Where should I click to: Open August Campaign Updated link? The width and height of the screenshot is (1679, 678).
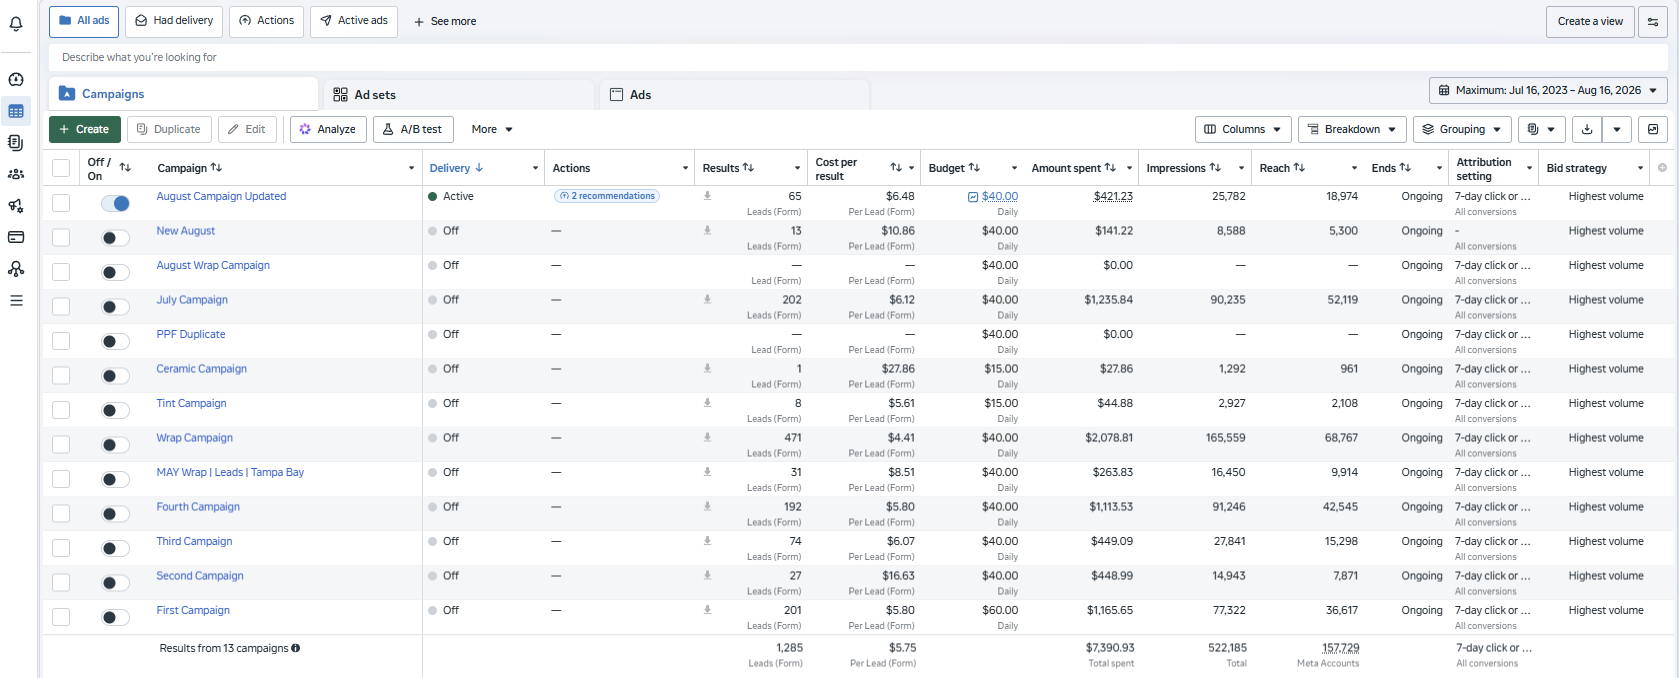click(x=221, y=196)
